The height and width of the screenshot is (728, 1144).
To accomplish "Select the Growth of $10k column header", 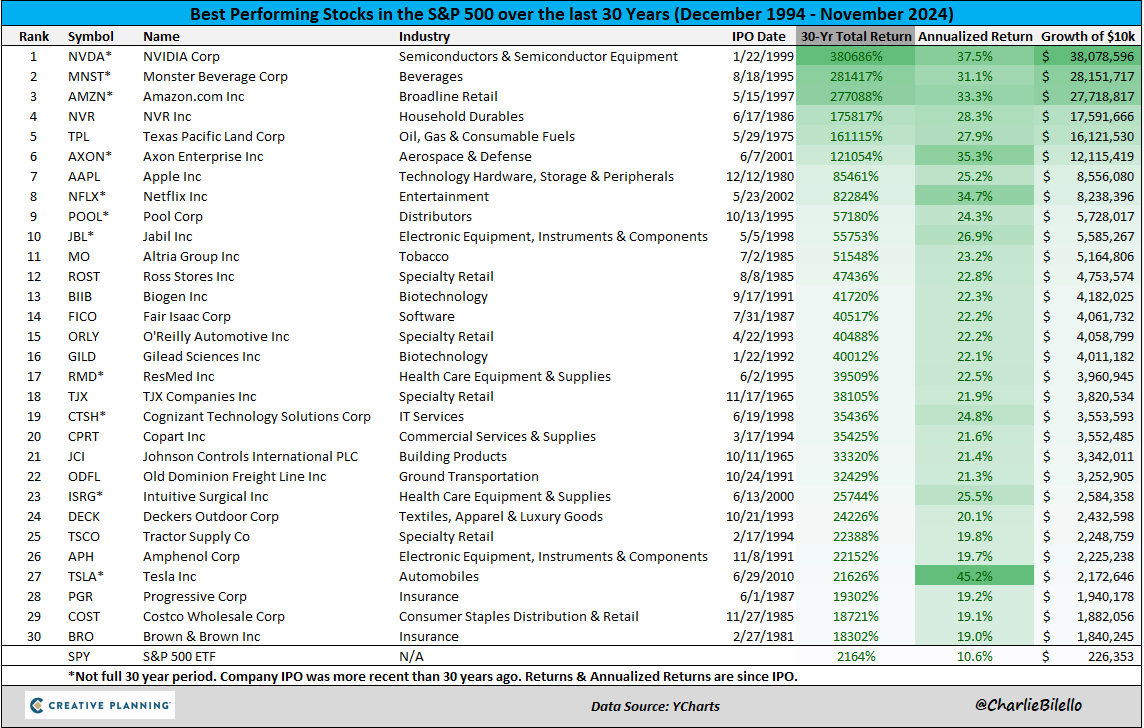I will point(1087,36).
